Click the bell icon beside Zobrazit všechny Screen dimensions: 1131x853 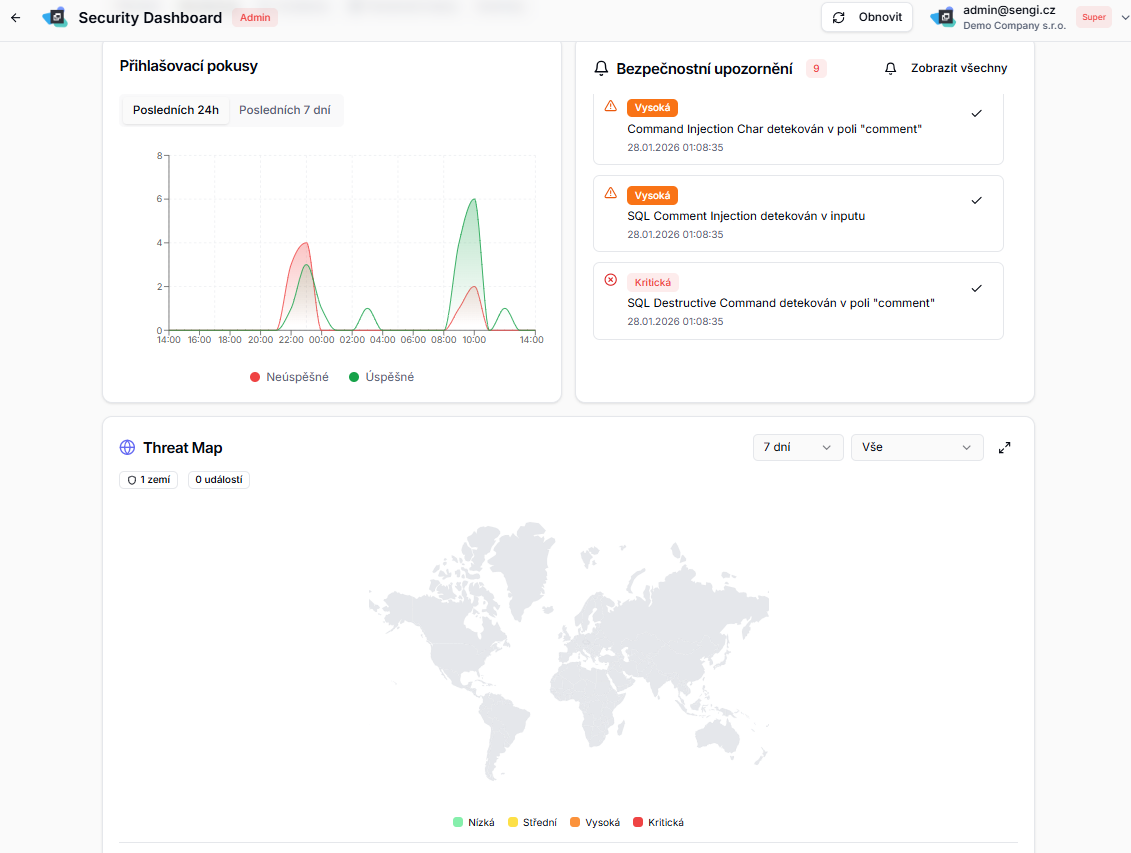(x=890, y=68)
